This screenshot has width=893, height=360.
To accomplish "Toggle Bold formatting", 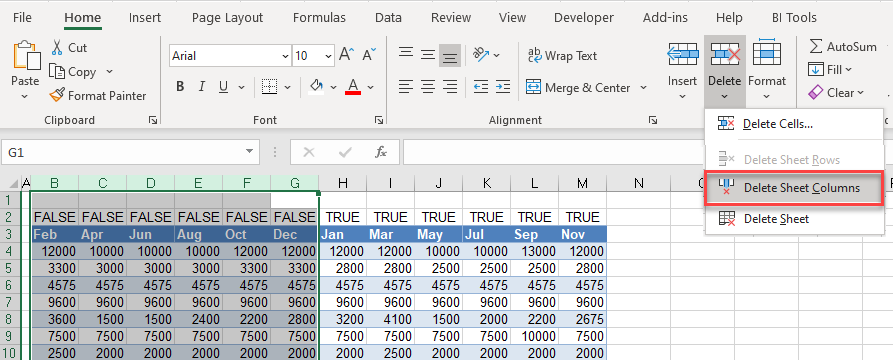I will point(180,87).
